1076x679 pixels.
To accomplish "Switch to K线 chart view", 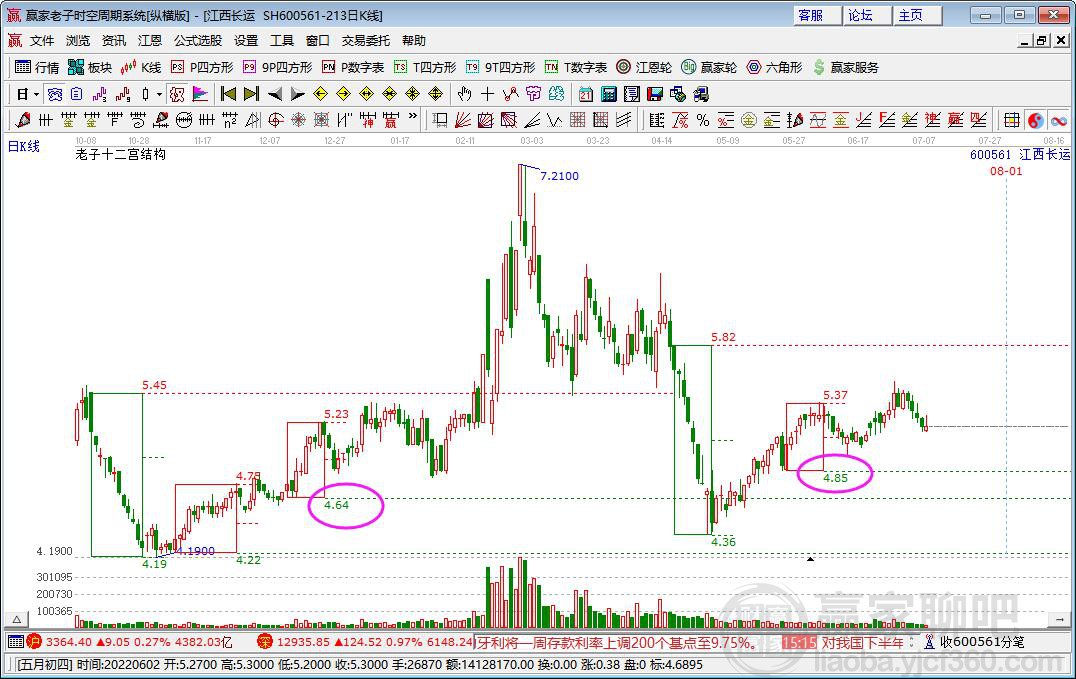I will point(141,67).
